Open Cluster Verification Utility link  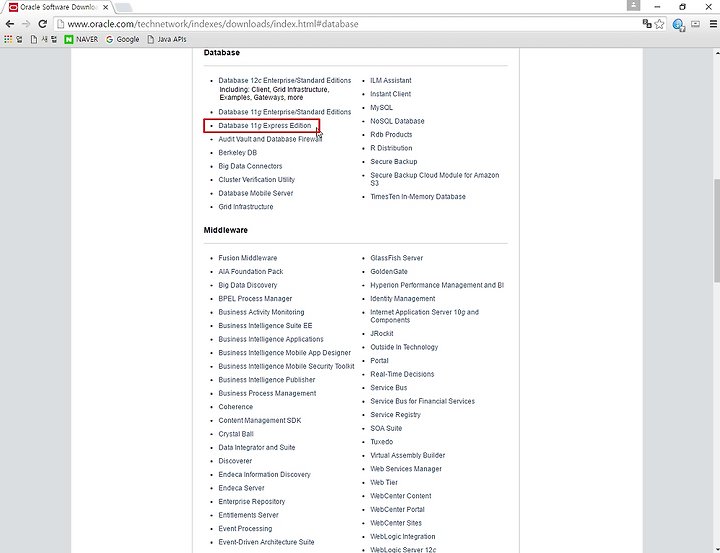coord(257,180)
